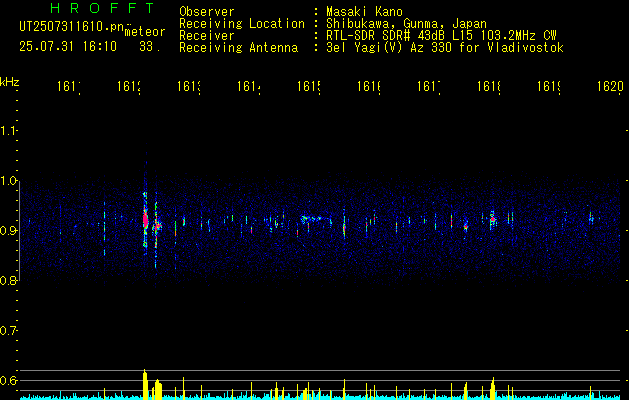Viewport: 629px width, 400px height.
Task: Click the file name UT2507311610.pn
Action: 72,27
